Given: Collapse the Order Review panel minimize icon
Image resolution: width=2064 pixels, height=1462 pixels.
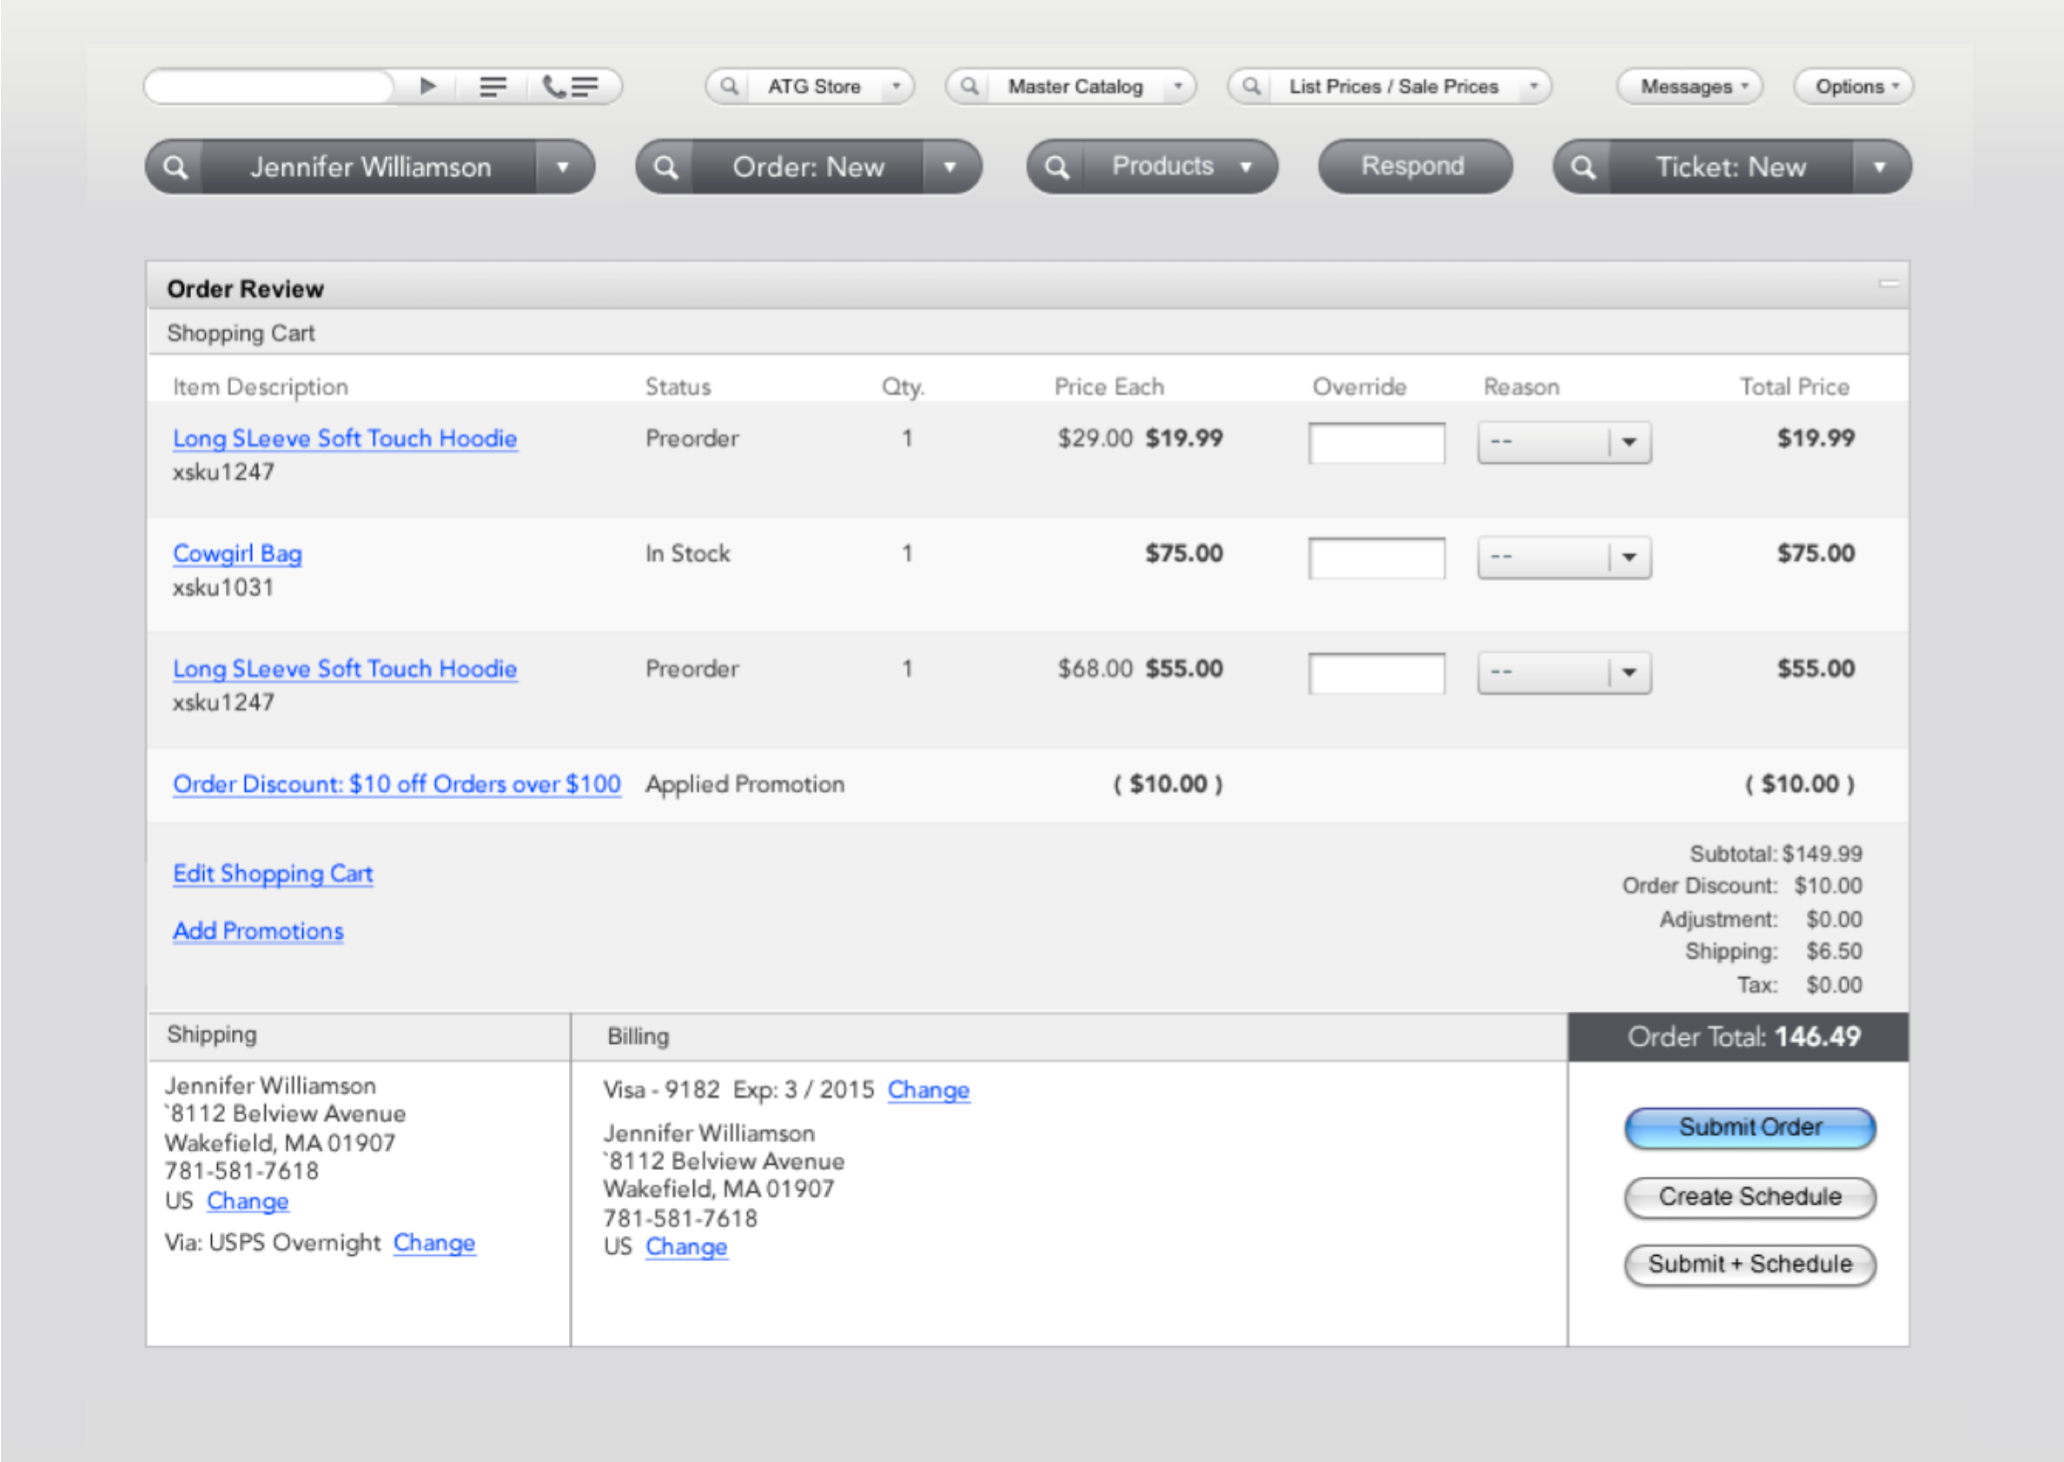Looking at the screenshot, I should tap(1888, 284).
